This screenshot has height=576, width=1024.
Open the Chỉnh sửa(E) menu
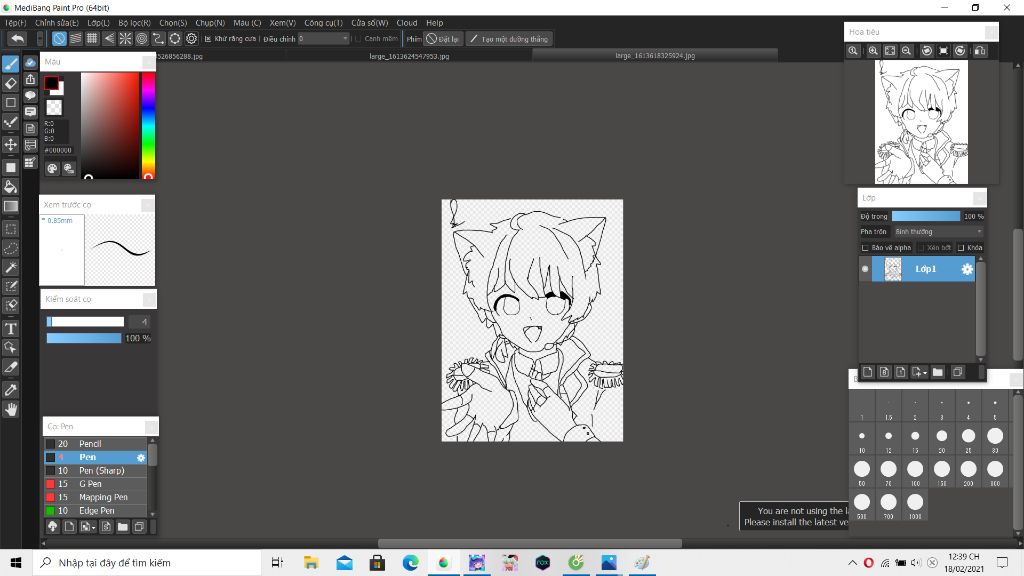point(57,23)
